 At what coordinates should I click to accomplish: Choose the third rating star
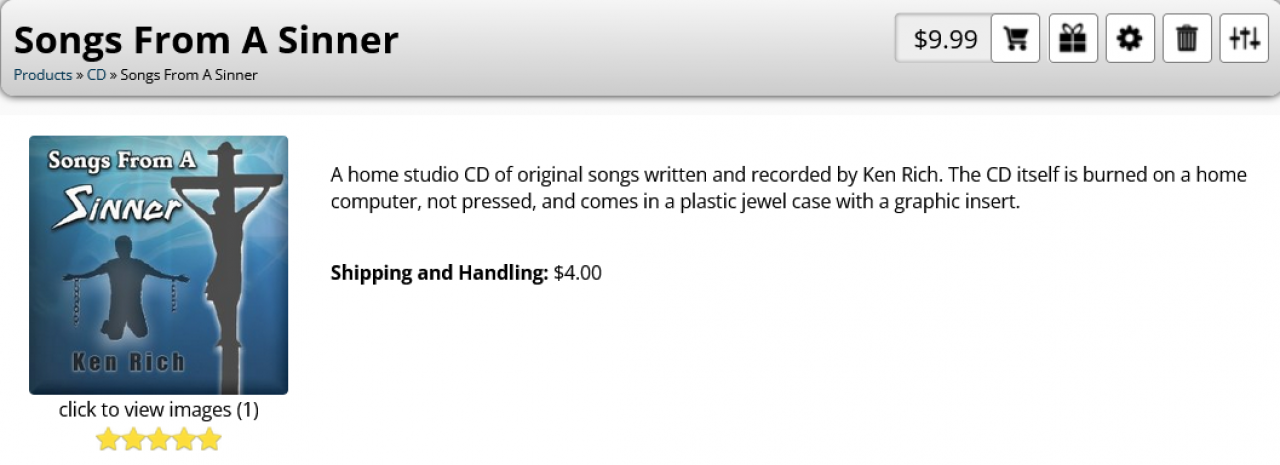(159, 440)
